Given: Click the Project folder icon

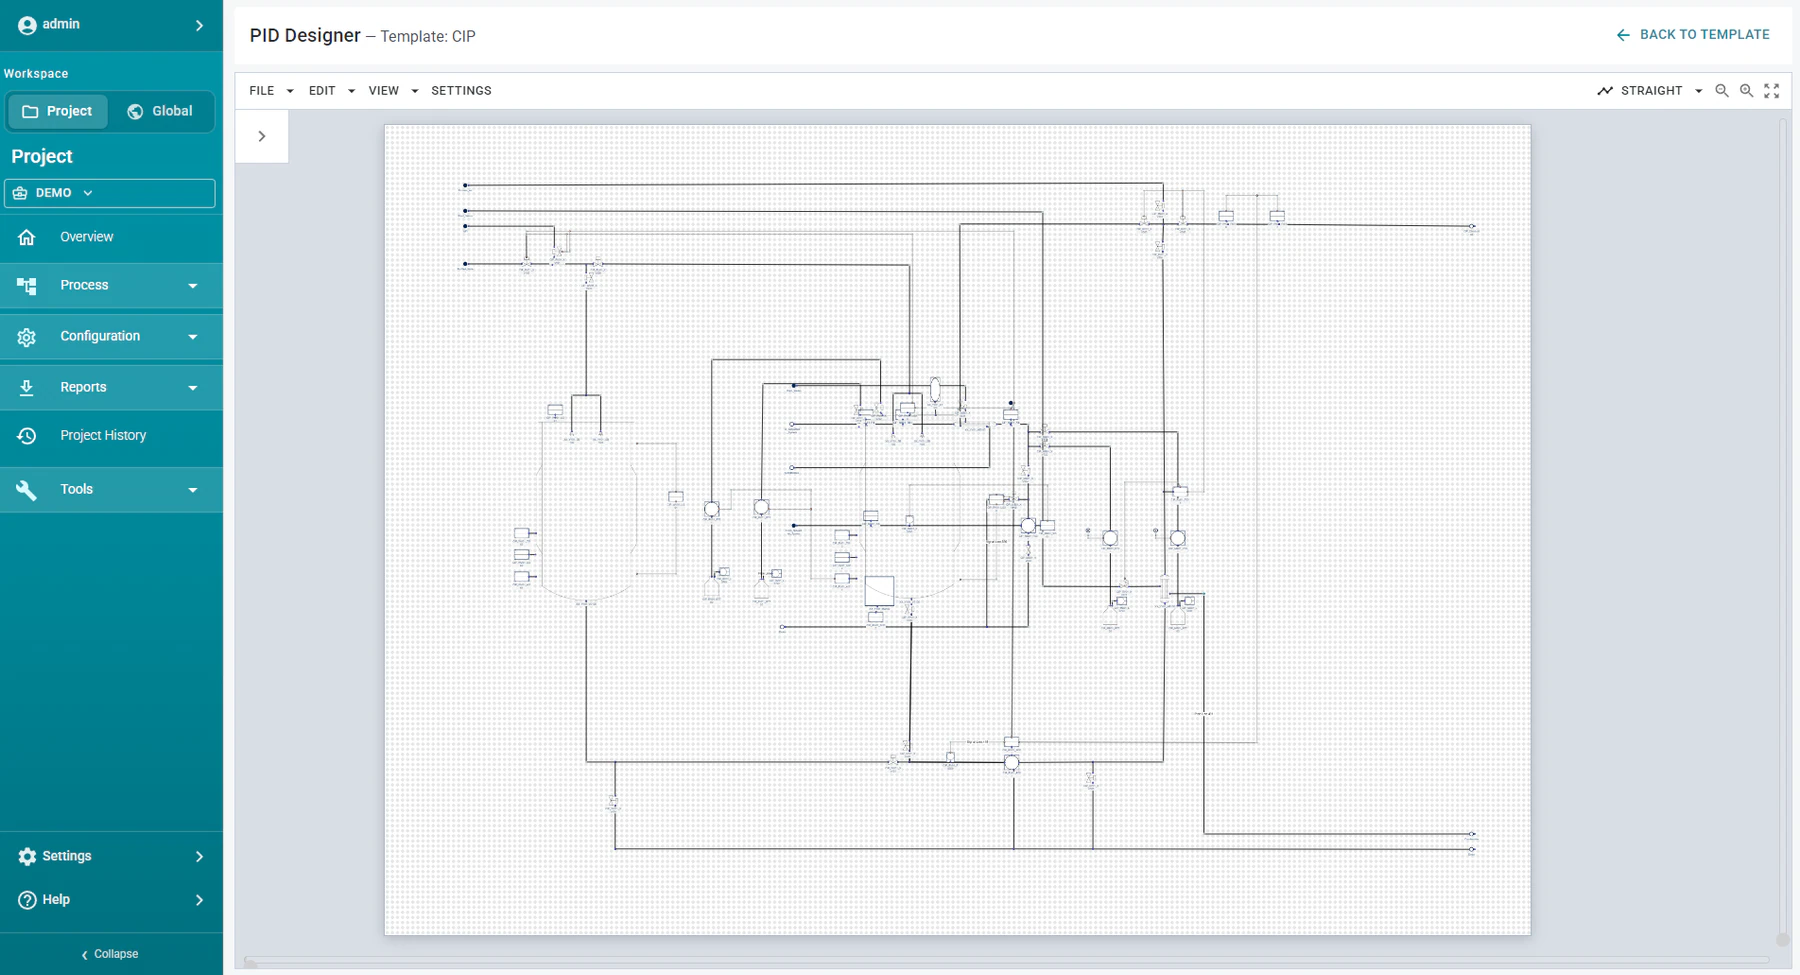Looking at the screenshot, I should click(30, 111).
